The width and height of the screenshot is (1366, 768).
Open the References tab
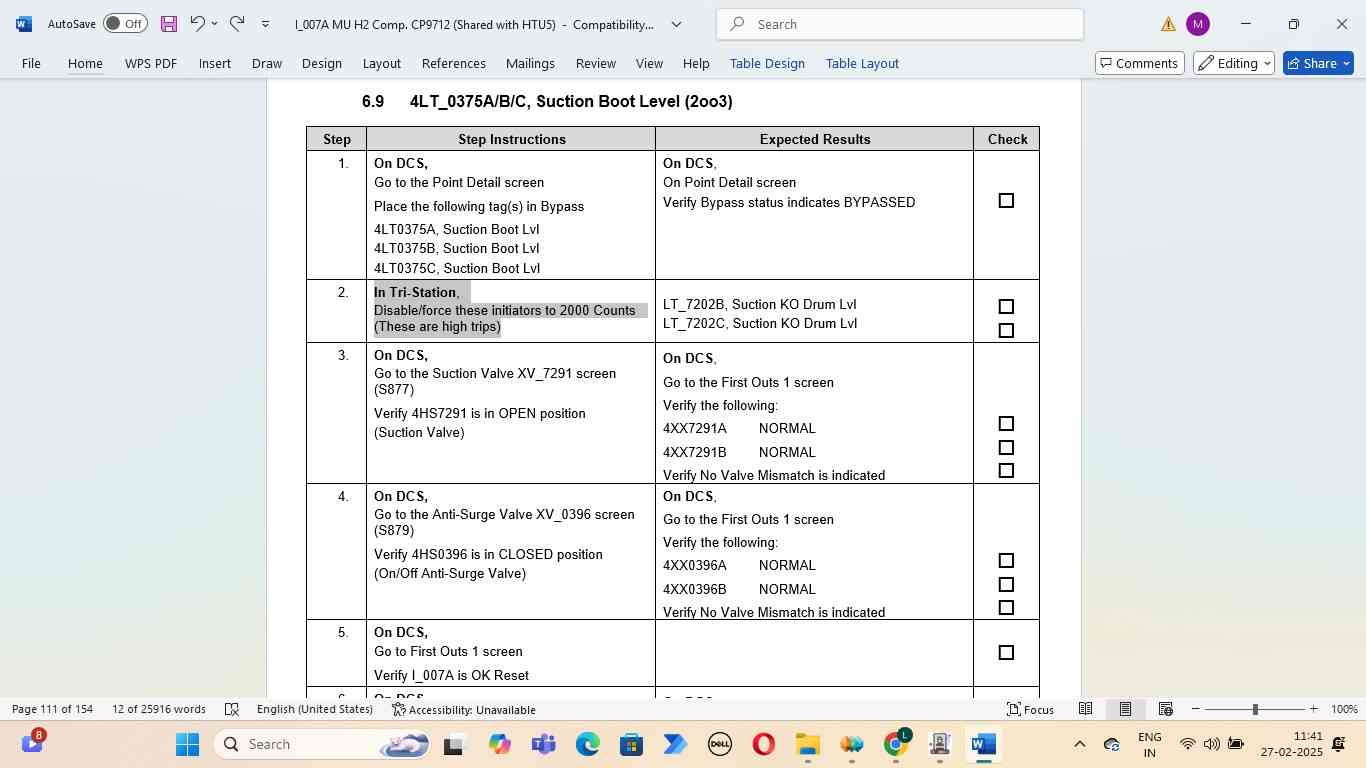click(454, 63)
